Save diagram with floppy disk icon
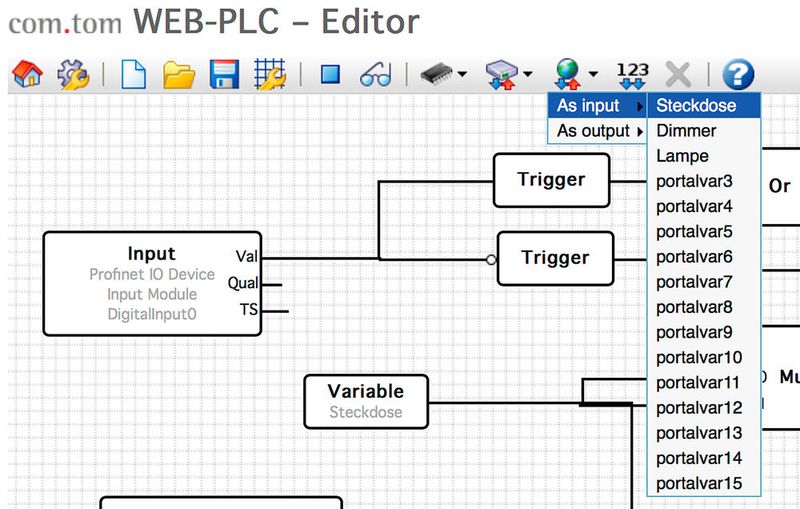 224,74
